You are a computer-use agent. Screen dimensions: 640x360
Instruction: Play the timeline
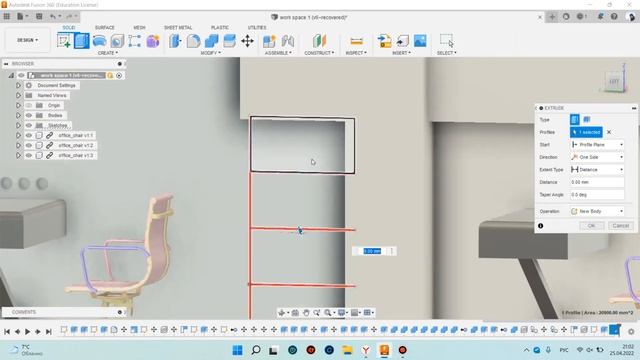coord(27,331)
